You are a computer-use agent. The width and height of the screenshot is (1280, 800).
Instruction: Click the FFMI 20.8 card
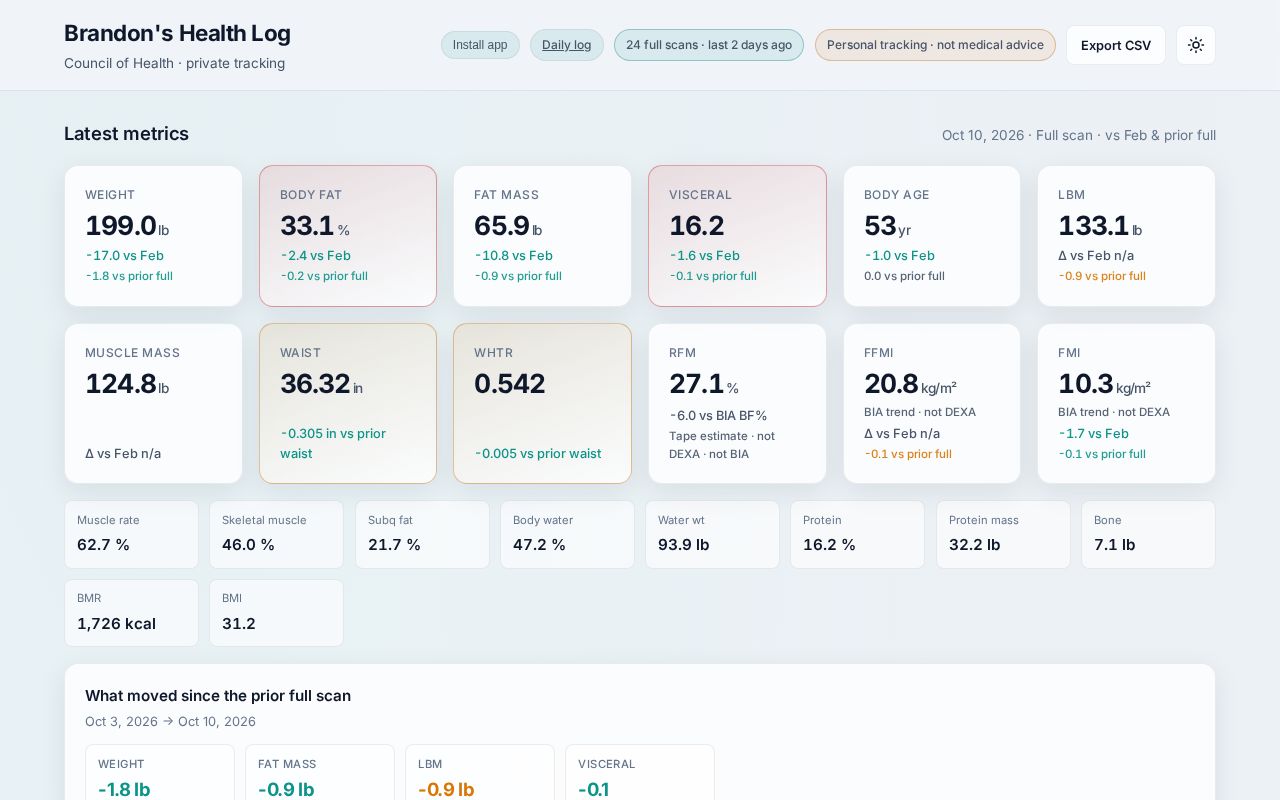[932, 403]
